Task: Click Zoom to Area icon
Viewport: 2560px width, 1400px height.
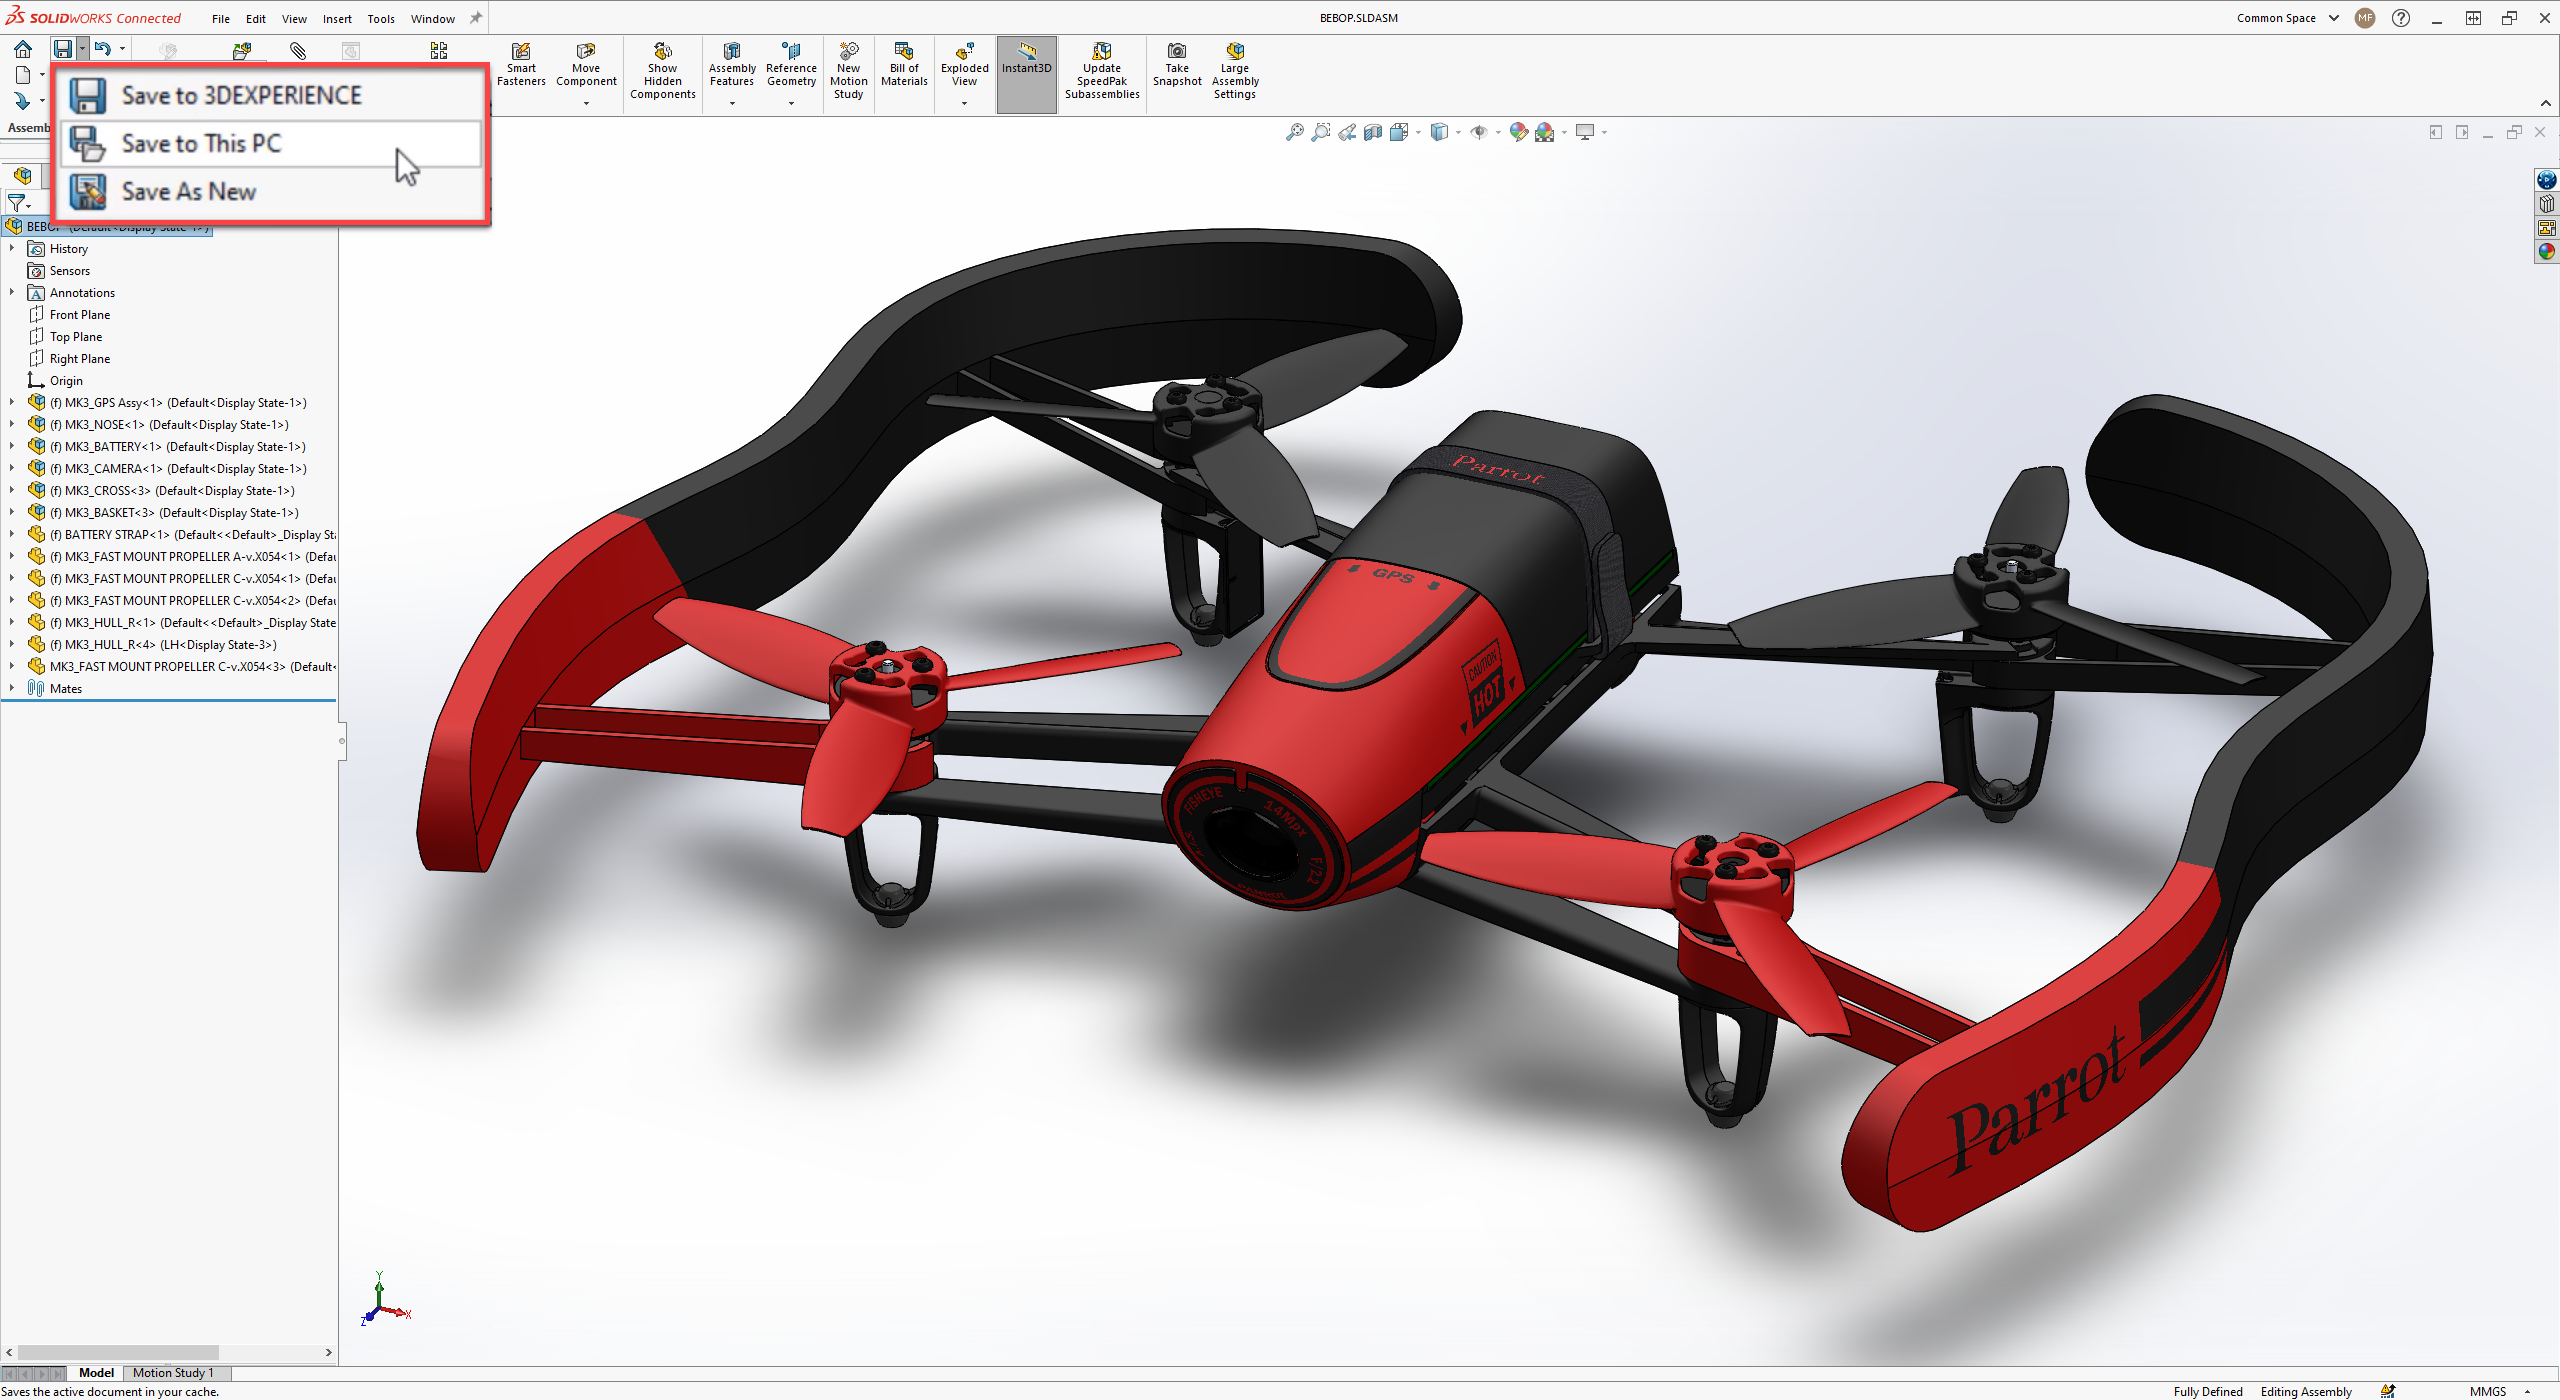Action: [1321, 132]
